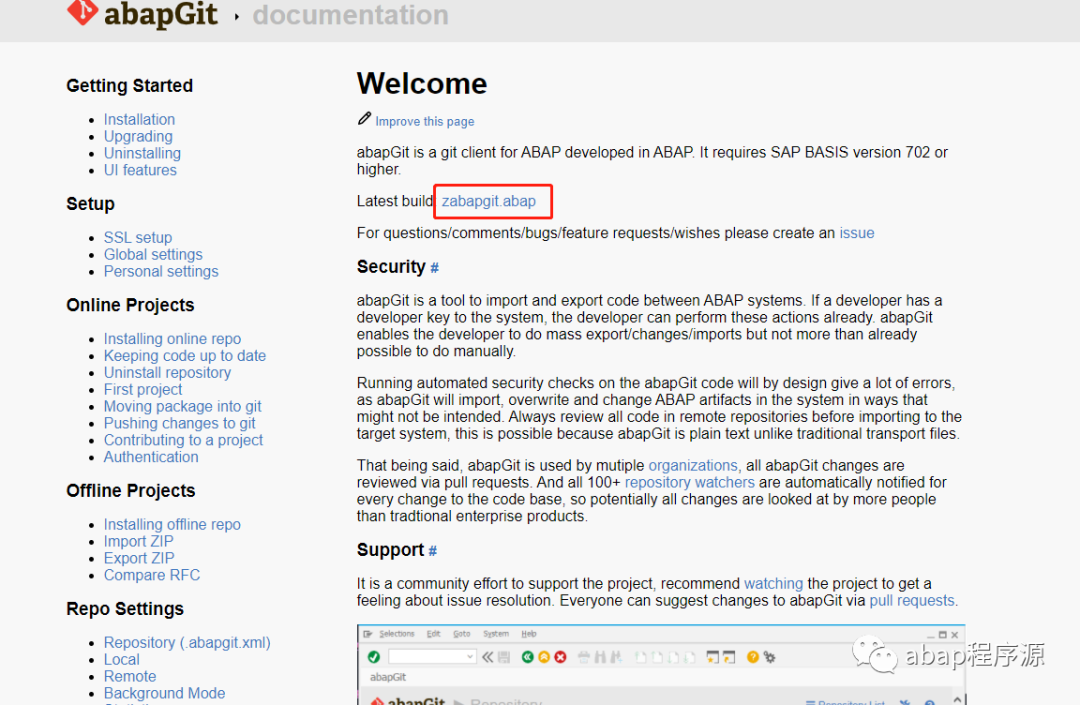
Task: Open the Selections menu in SAP window
Action: (397, 633)
